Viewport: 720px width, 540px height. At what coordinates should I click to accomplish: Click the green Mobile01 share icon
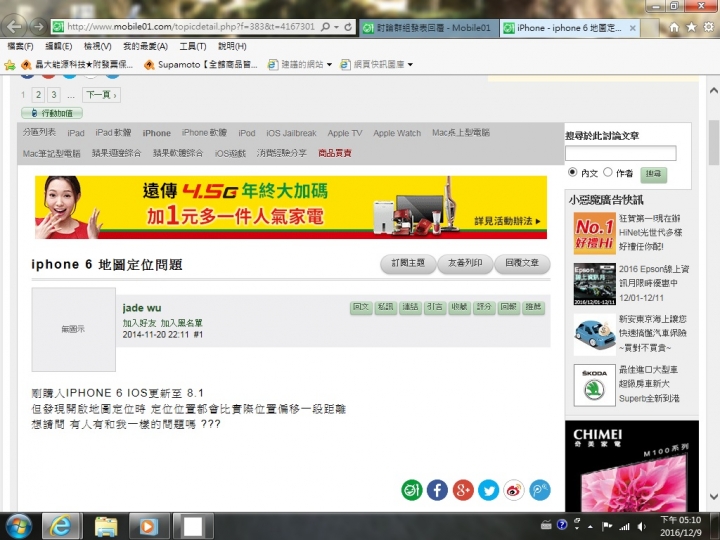[x=412, y=490]
